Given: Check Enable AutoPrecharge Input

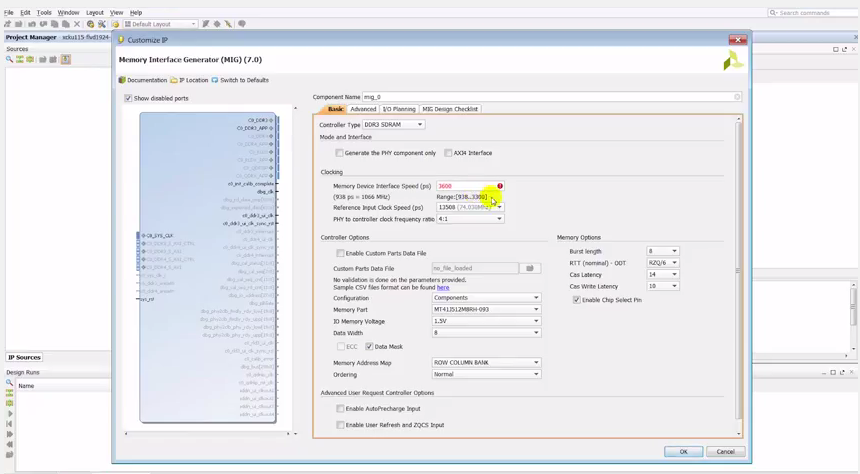Looking at the screenshot, I should point(341,409).
